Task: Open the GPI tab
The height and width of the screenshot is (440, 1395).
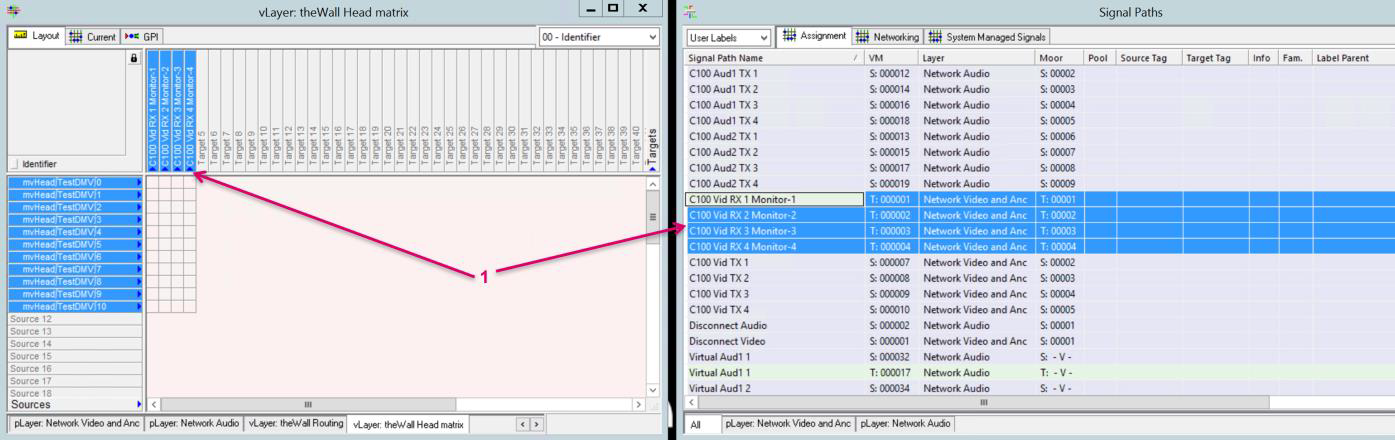Action: pyautogui.click(x=144, y=36)
